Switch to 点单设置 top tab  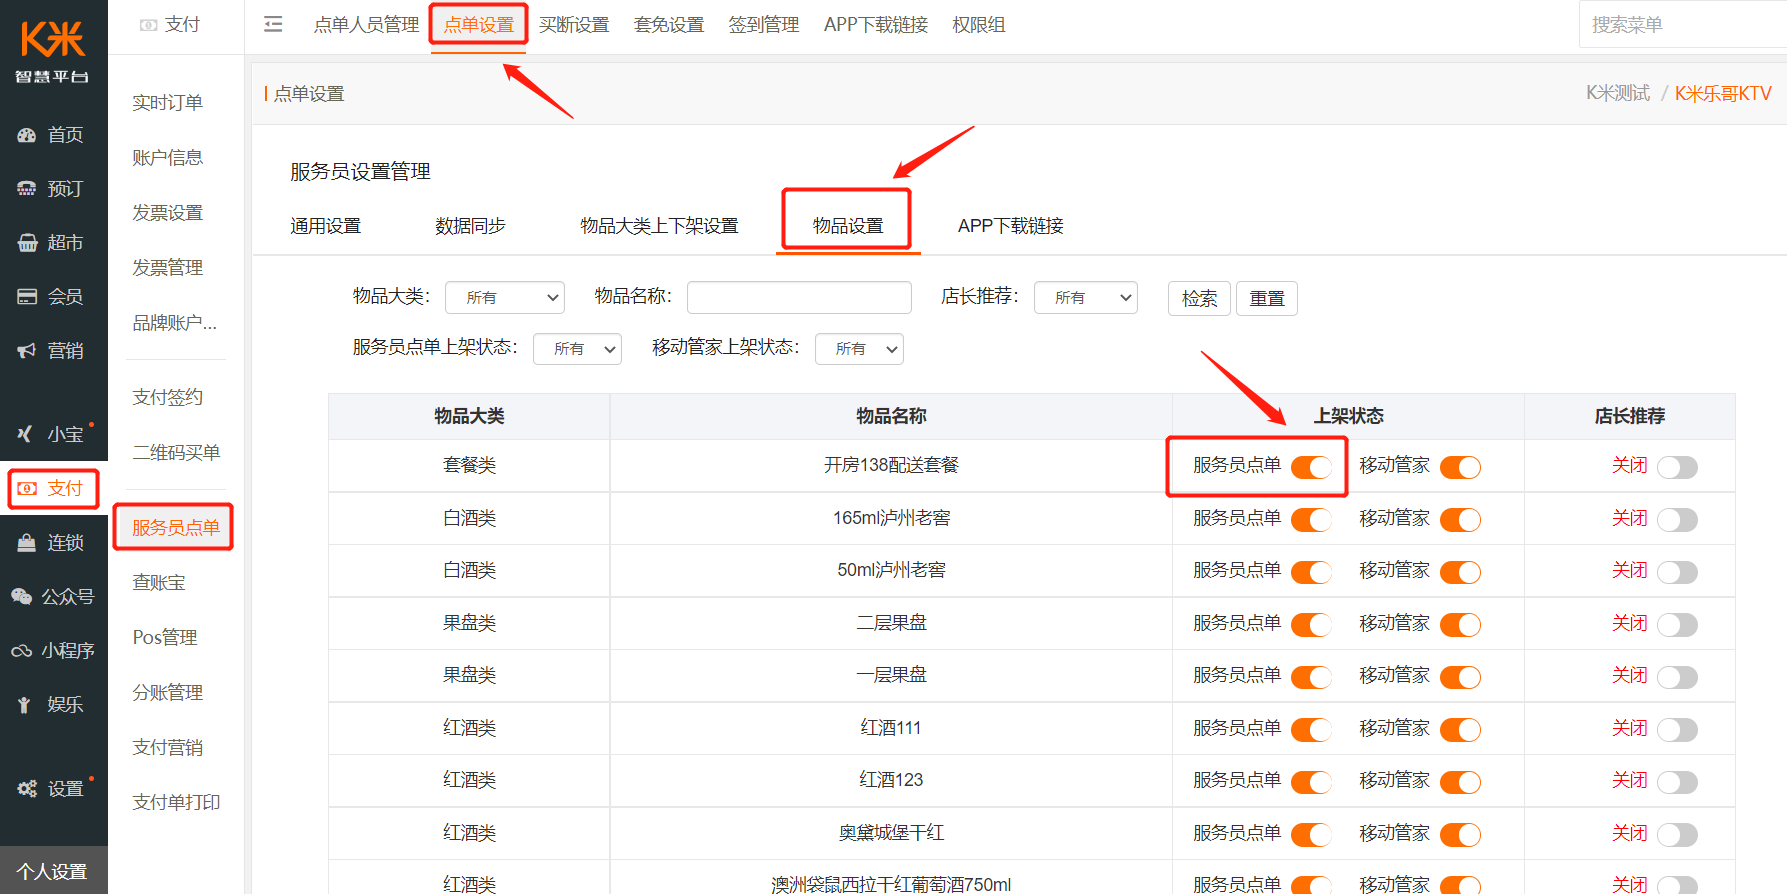point(479,25)
